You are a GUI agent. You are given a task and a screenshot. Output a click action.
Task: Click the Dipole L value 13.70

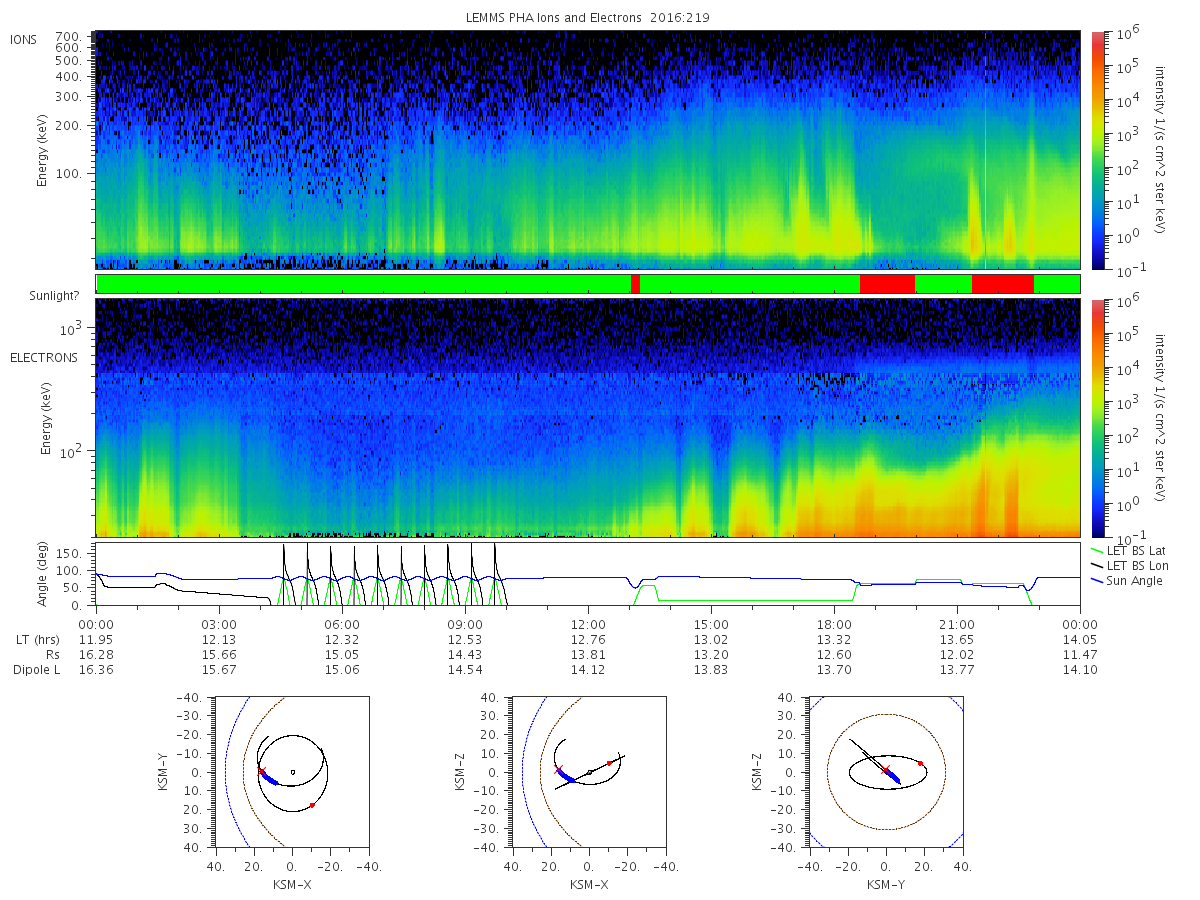click(834, 670)
